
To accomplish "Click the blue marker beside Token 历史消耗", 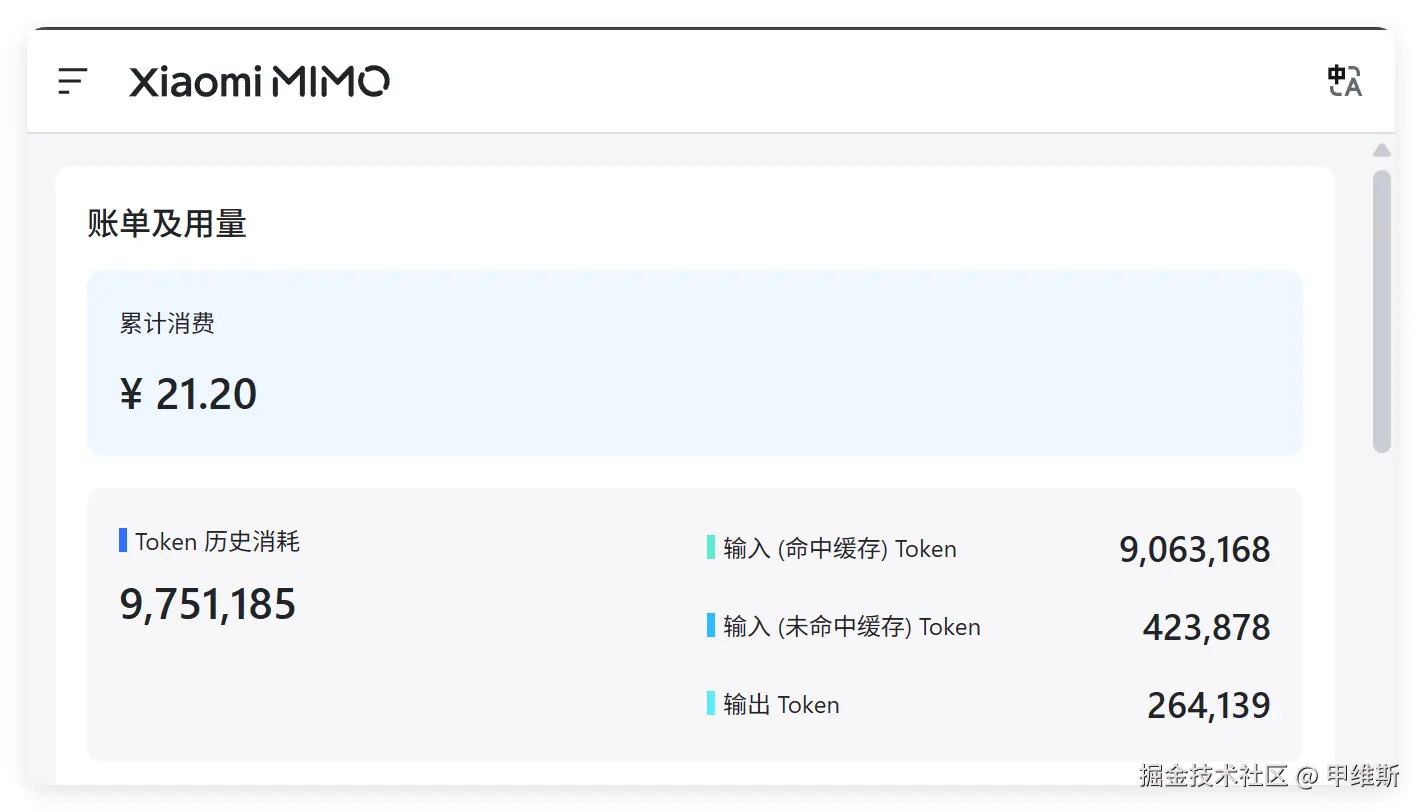I will click(x=123, y=541).
